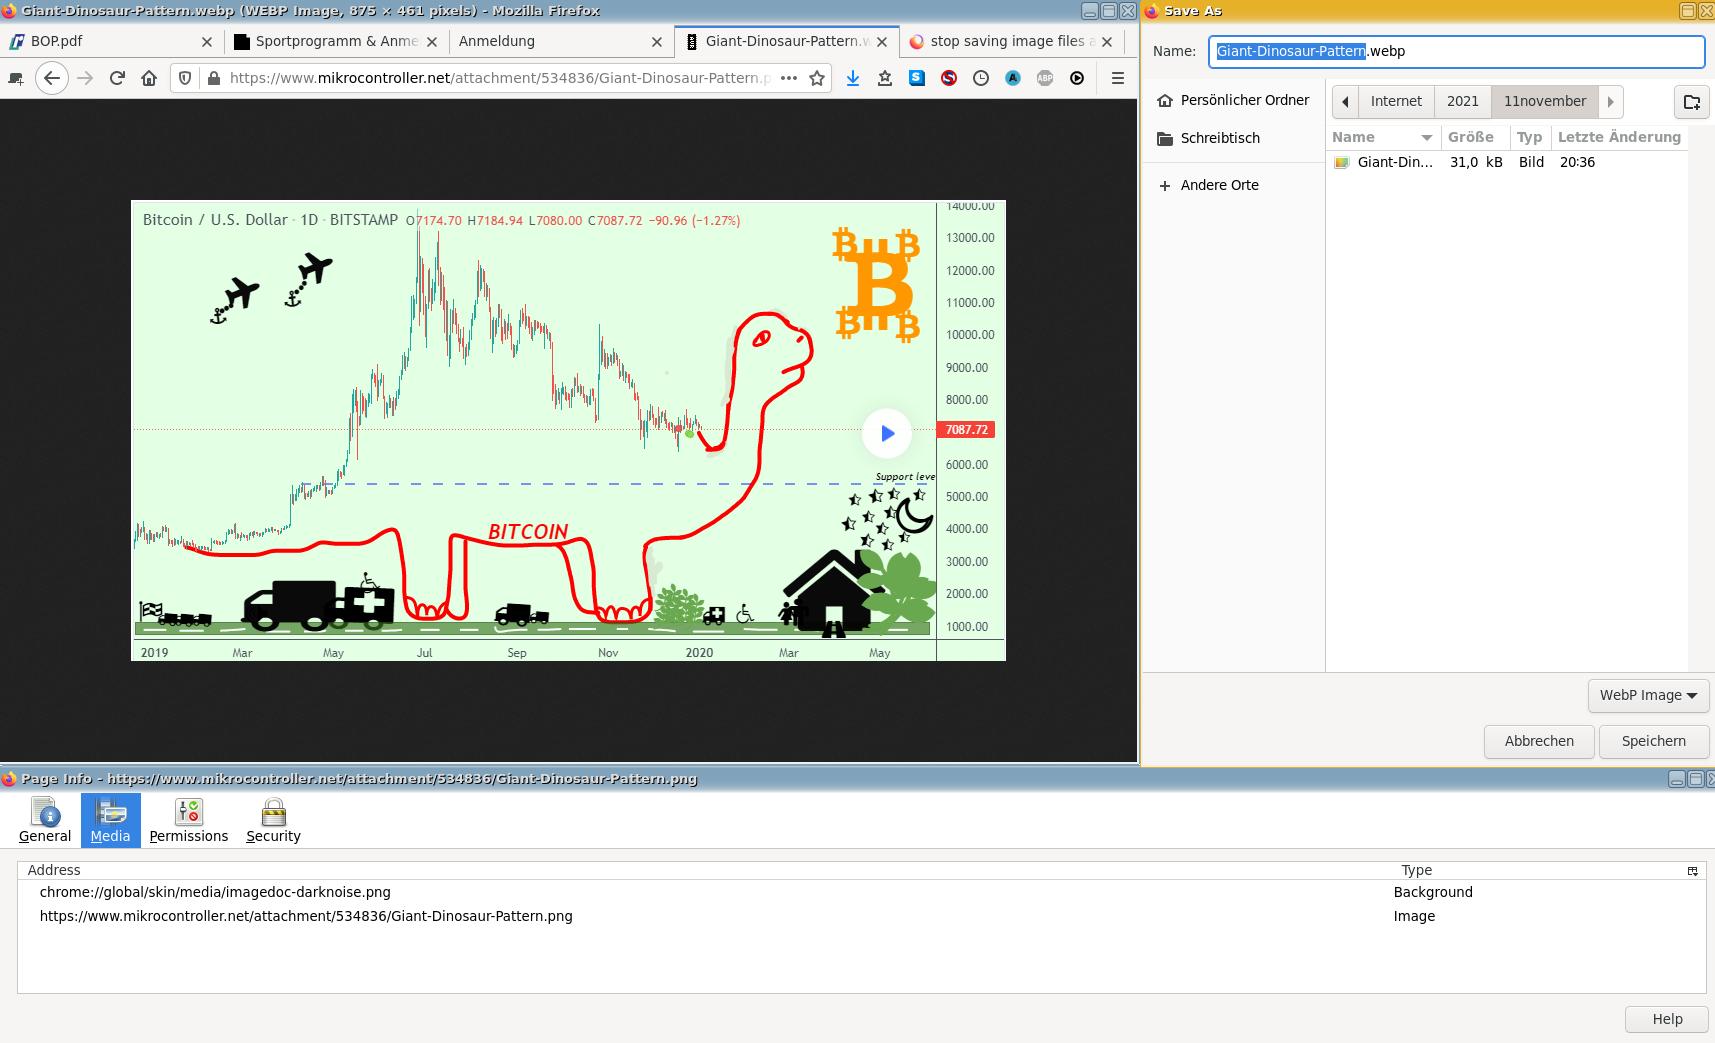Close the Anmeldung tab
The image size is (1715, 1043).
click(657, 42)
